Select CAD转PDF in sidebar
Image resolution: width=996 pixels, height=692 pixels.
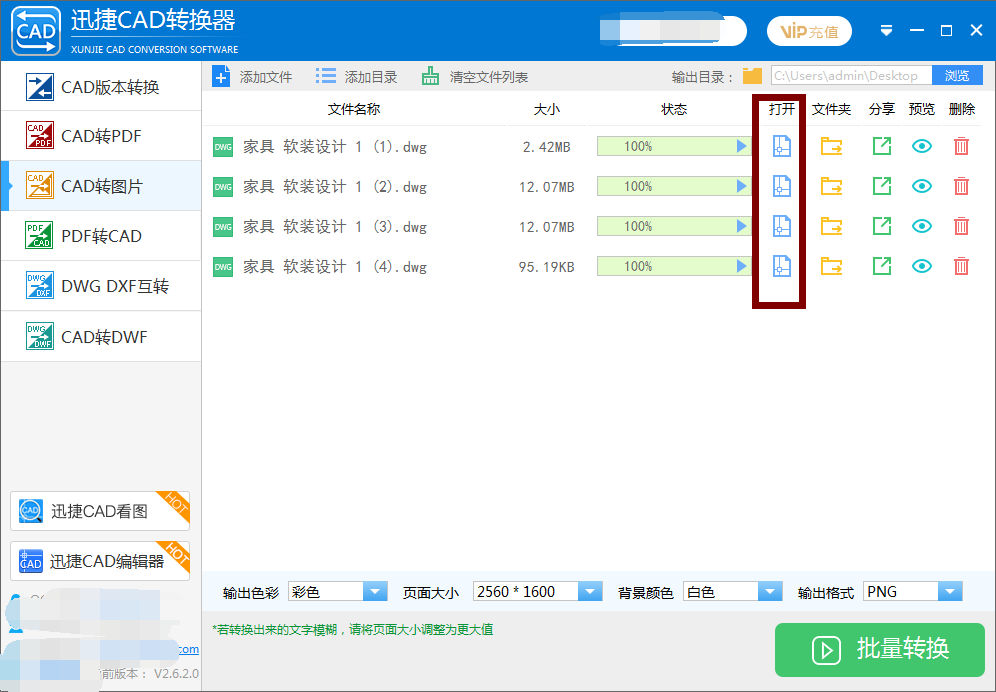pos(101,136)
